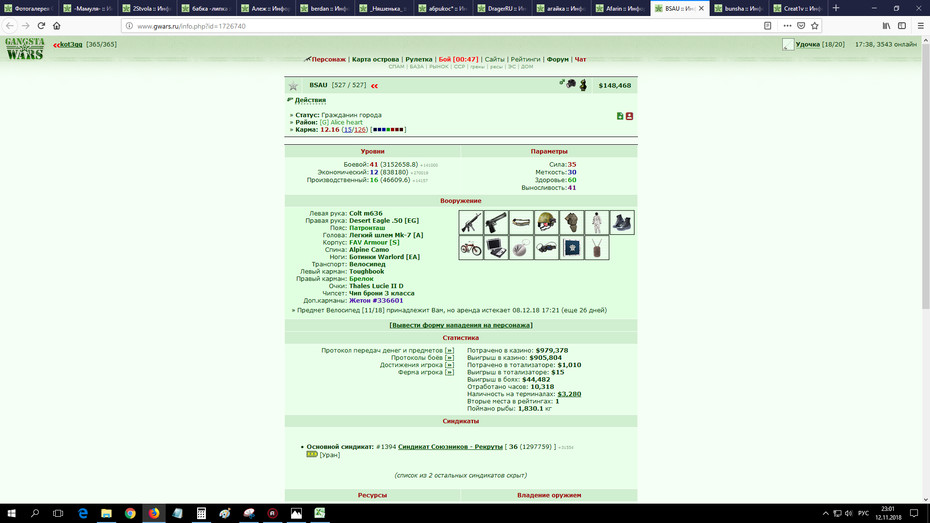Expand Ферма игрока arrow

(449, 372)
